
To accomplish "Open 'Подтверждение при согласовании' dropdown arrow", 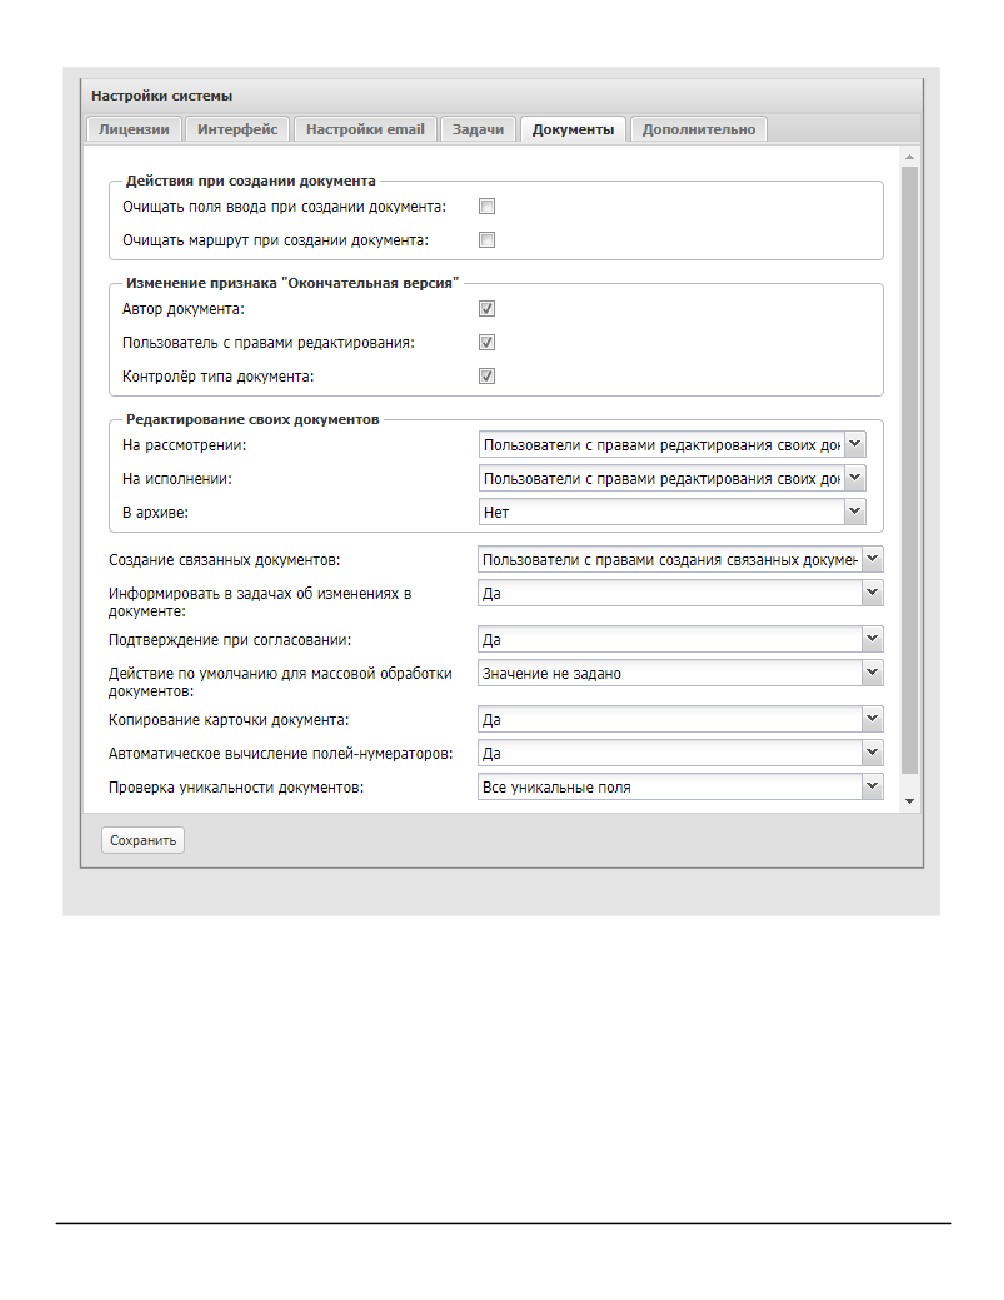I will click(873, 639).
